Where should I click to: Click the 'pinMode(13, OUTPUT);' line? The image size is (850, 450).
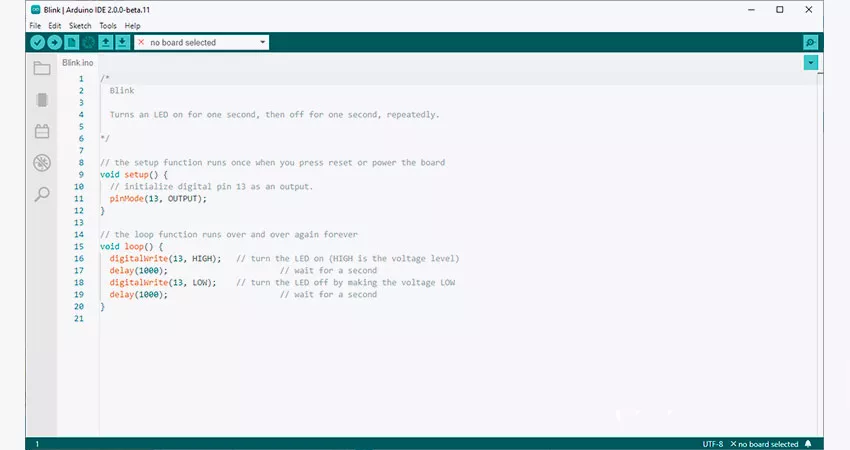[x=158, y=198]
